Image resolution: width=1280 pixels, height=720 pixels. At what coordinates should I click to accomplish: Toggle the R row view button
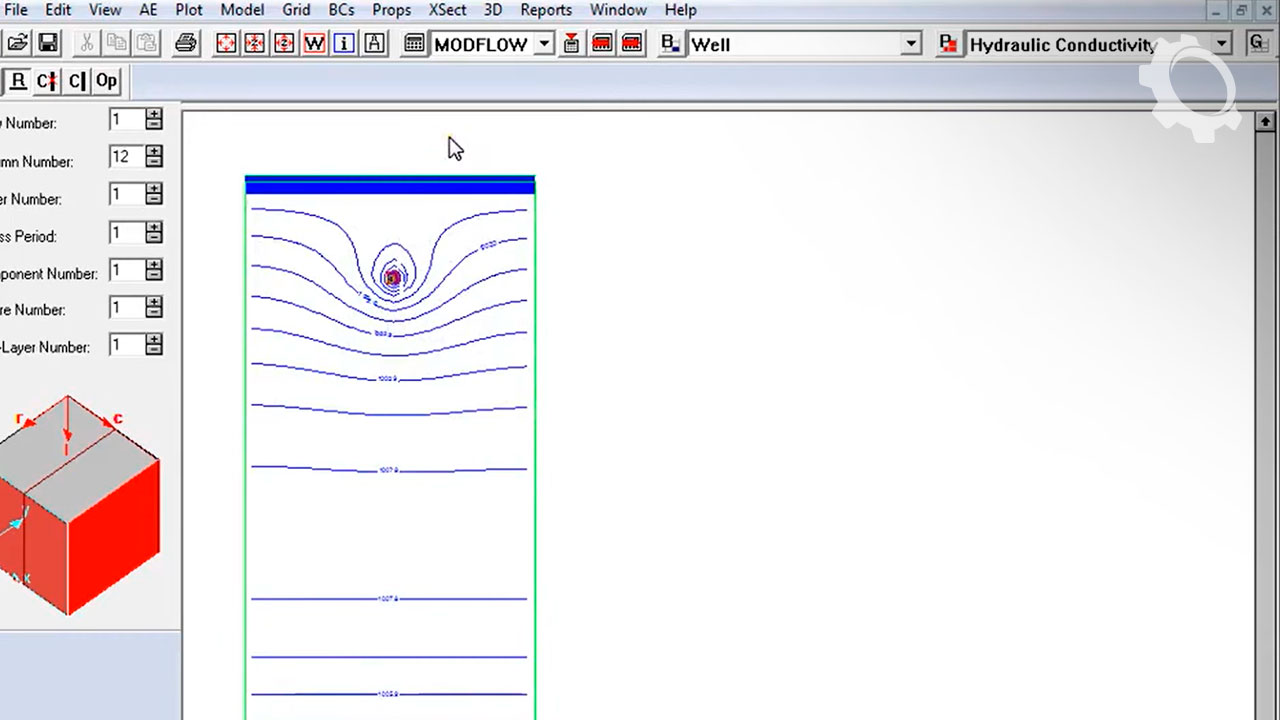pos(17,81)
